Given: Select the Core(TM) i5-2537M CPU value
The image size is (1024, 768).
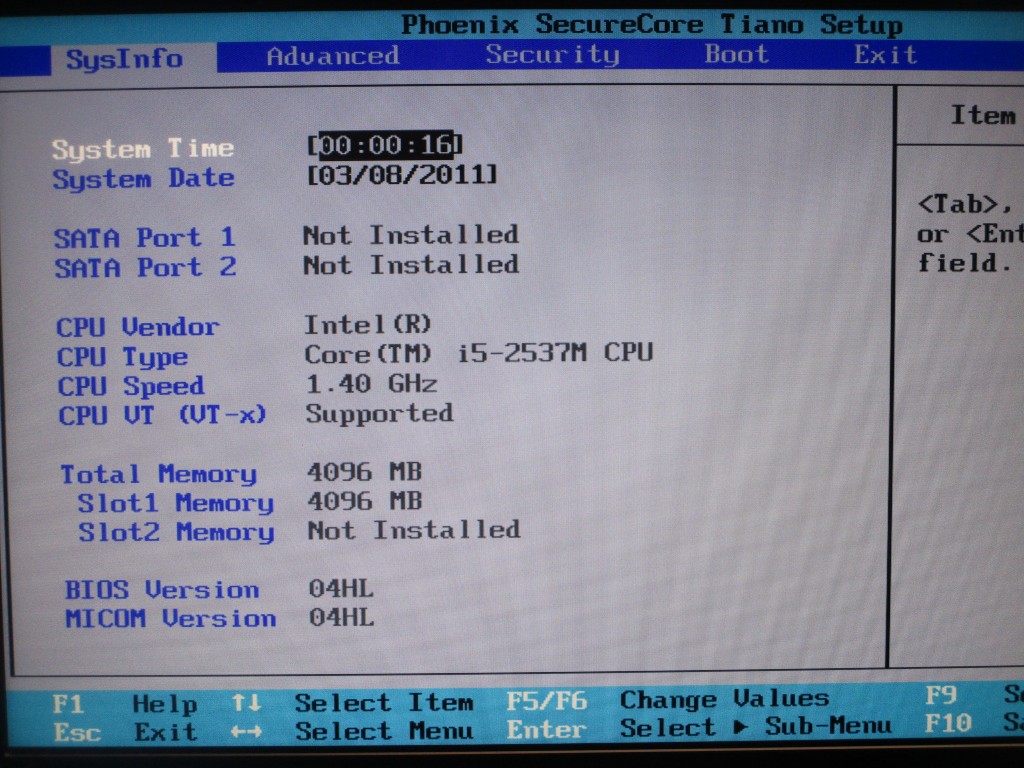Looking at the screenshot, I should [x=479, y=353].
